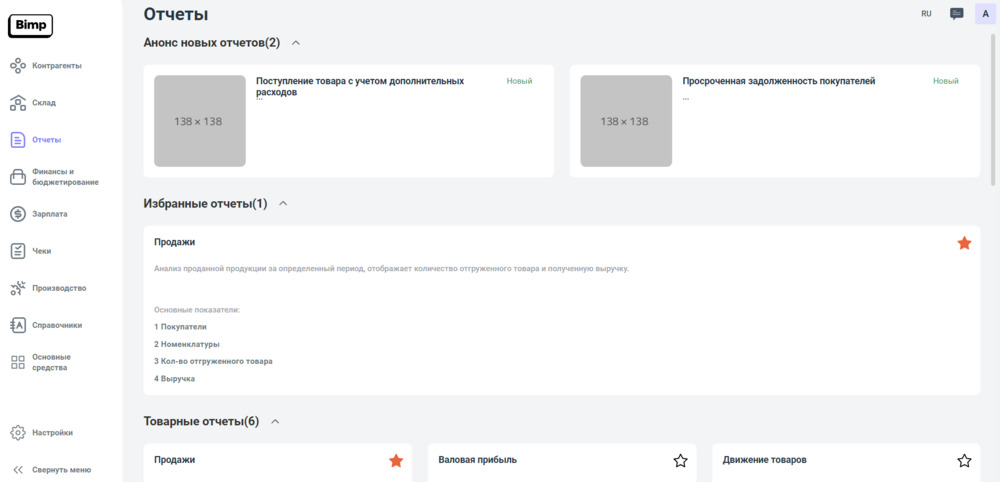
Task: Open the user avatar A profile
Action: (985, 14)
